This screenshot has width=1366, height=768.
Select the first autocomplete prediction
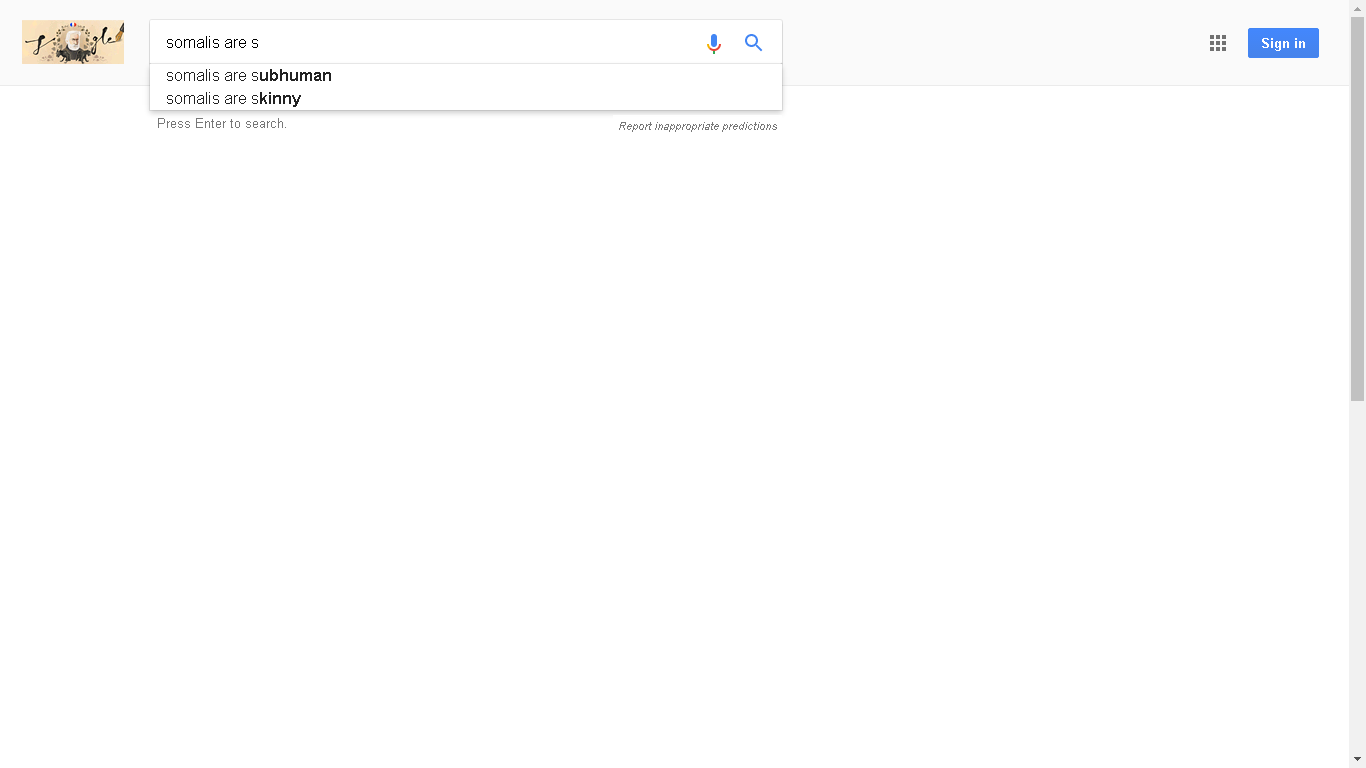[x=466, y=75]
